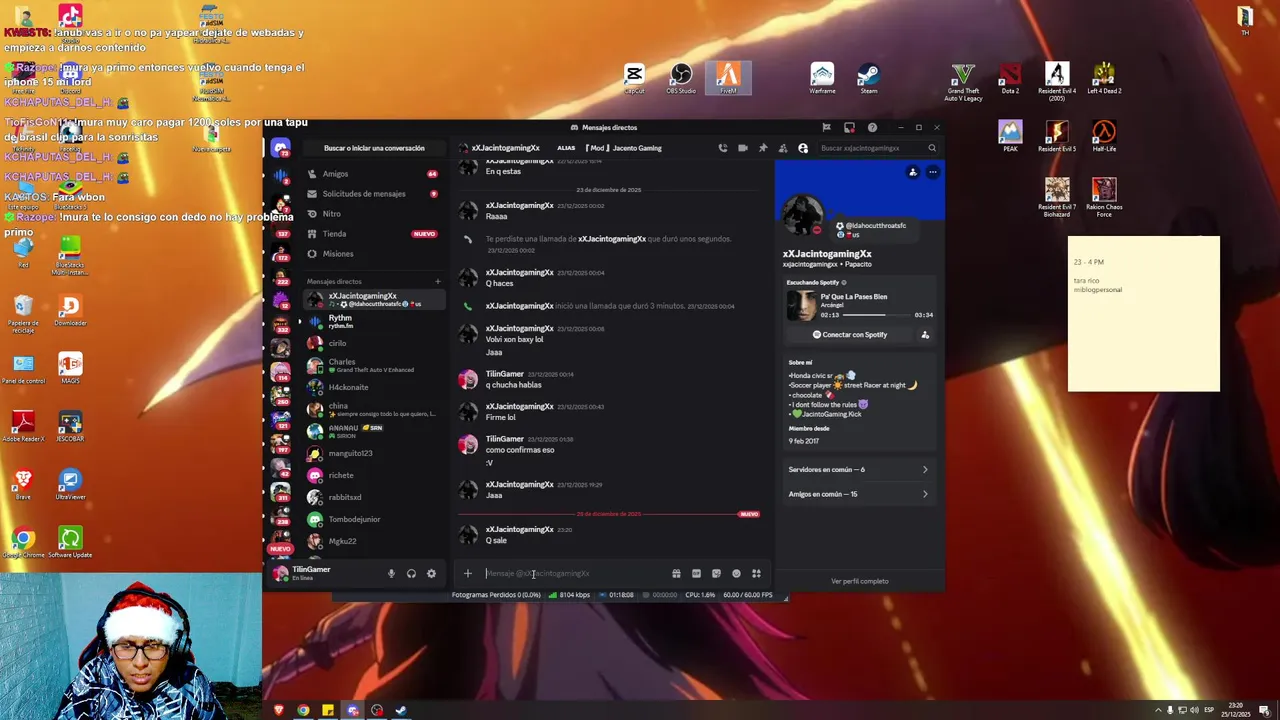Click Buscar o iniciar una conversación

coord(374,148)
